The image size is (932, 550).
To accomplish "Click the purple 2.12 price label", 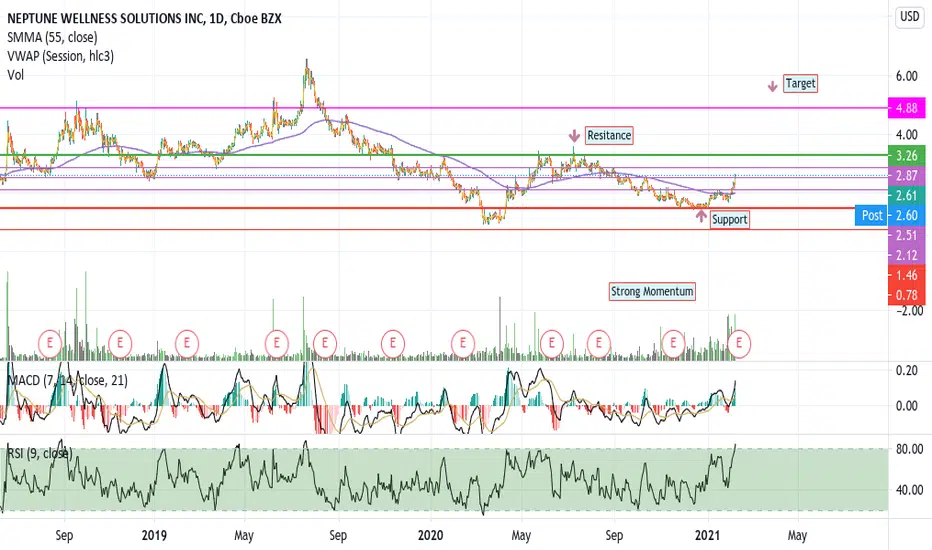I will coord(906,255).
